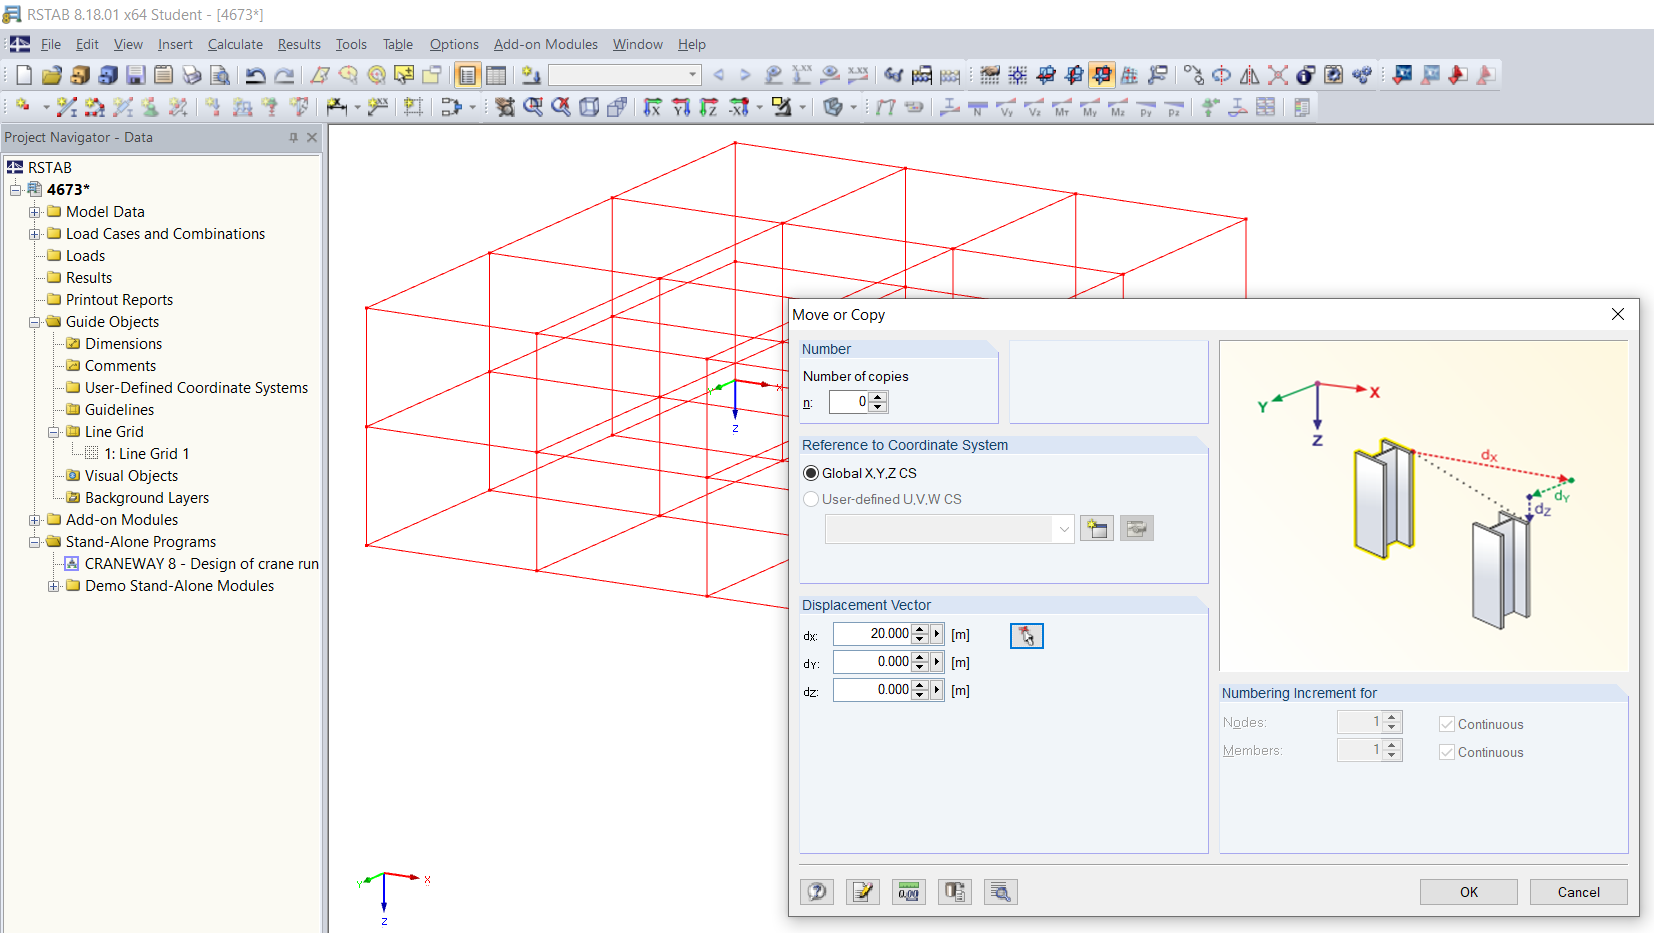Collapse the Guide Objects tree node

pos(35,322)
